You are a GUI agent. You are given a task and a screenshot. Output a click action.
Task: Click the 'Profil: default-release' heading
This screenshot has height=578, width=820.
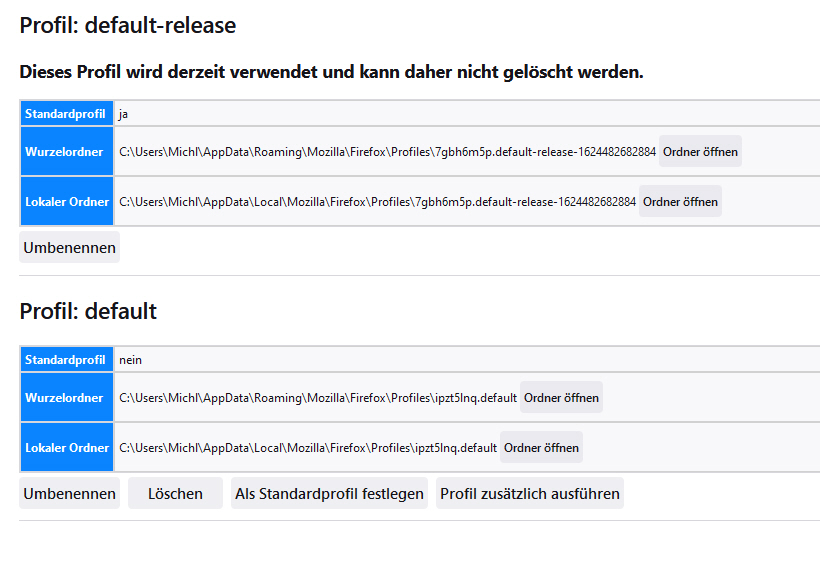[x=128, y=26]
